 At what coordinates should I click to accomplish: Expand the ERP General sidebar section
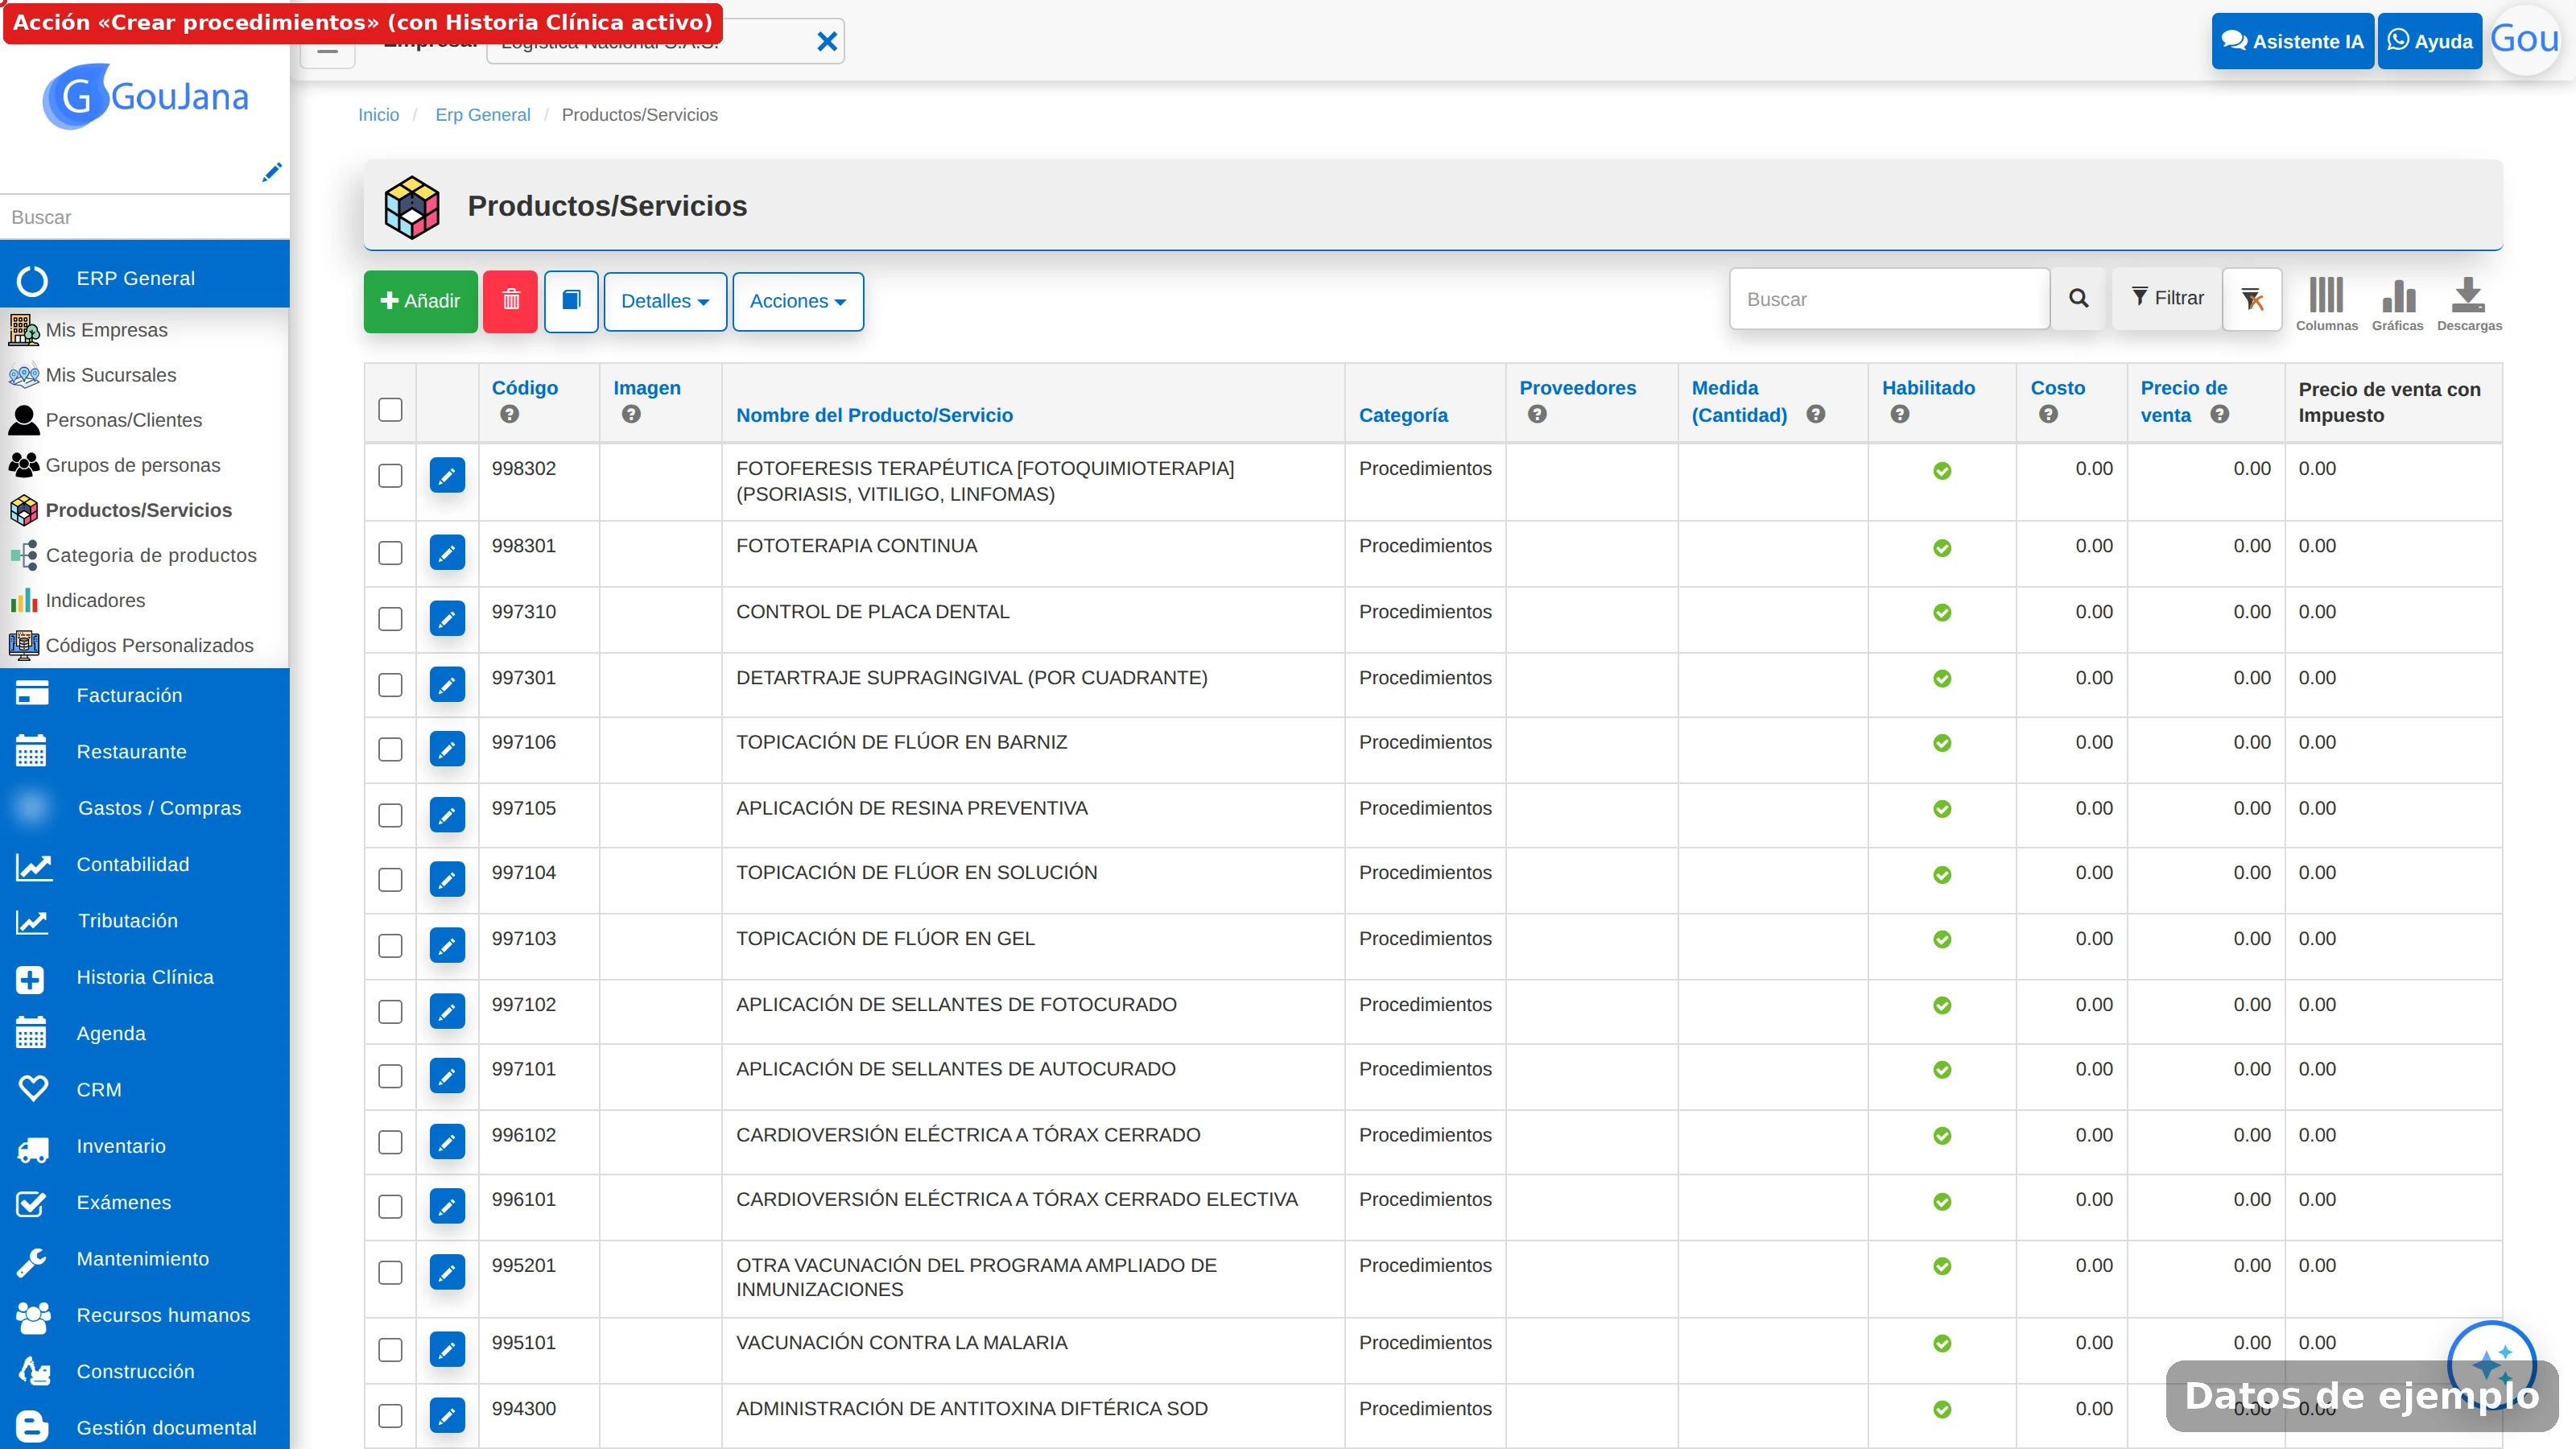[145, 279]
